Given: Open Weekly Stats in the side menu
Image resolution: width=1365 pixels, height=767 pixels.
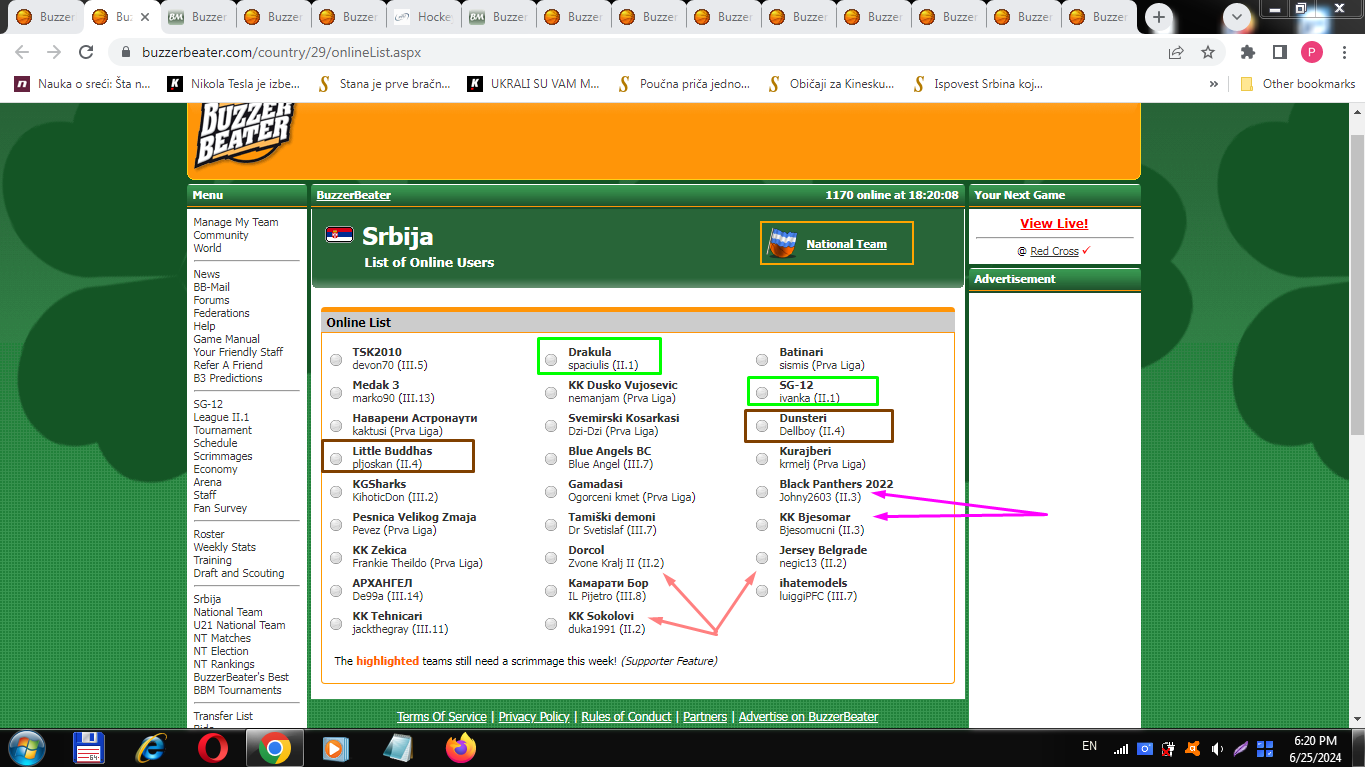Looking at the screenshot, I should [x=225, y=547].
